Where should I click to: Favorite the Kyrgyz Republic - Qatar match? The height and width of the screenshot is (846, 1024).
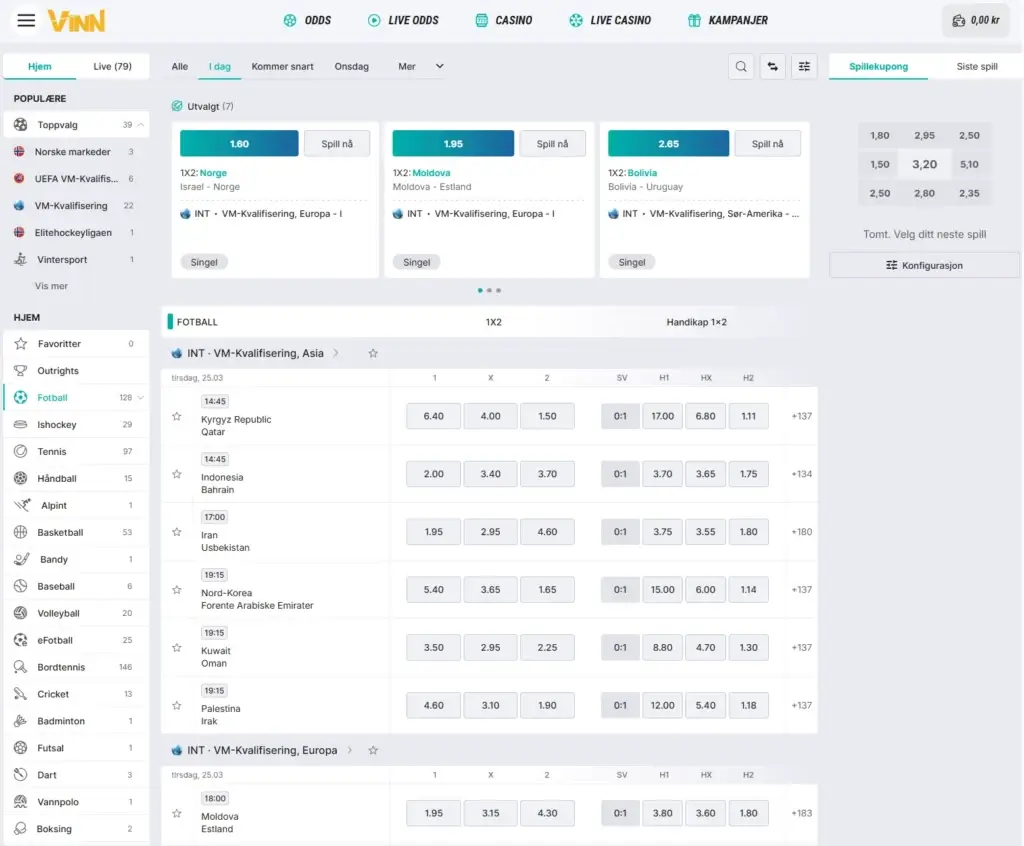point(177,416)
